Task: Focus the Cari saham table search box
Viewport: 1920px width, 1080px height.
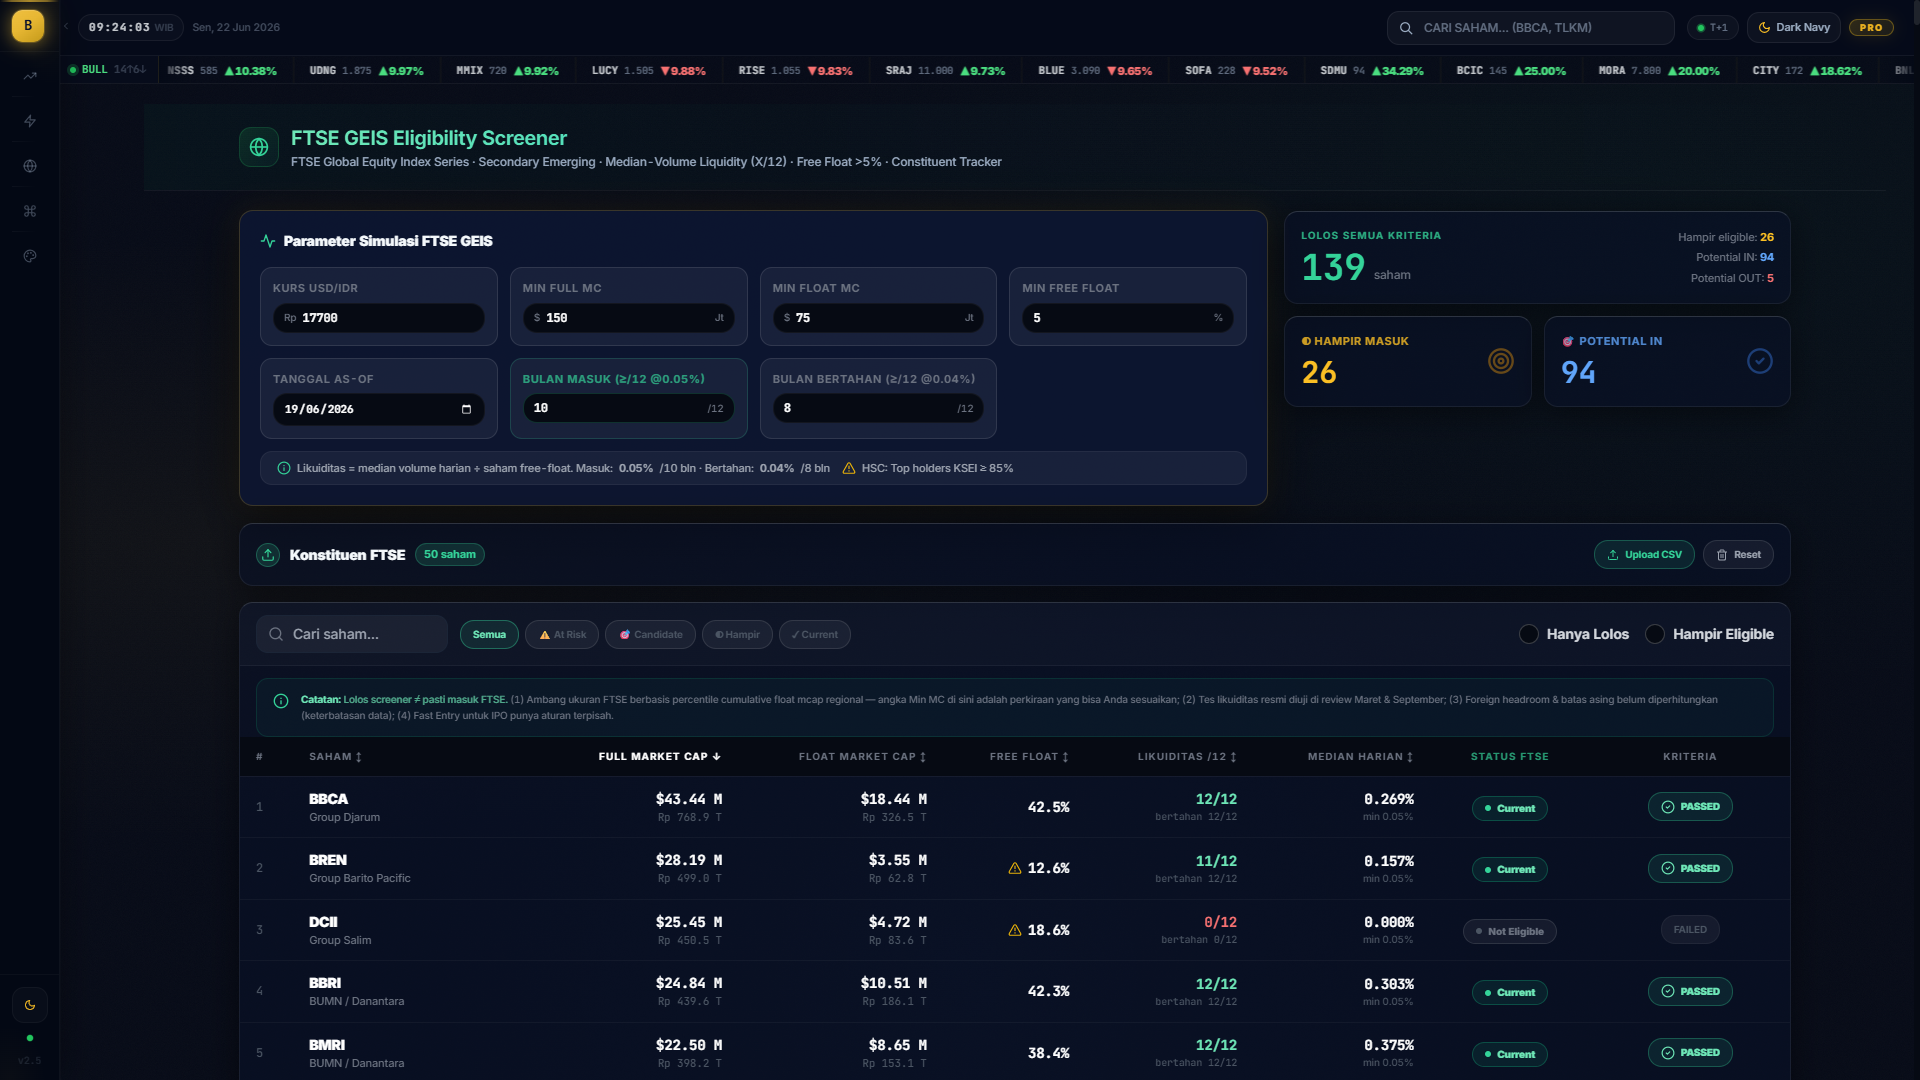Action: (352, 634)
